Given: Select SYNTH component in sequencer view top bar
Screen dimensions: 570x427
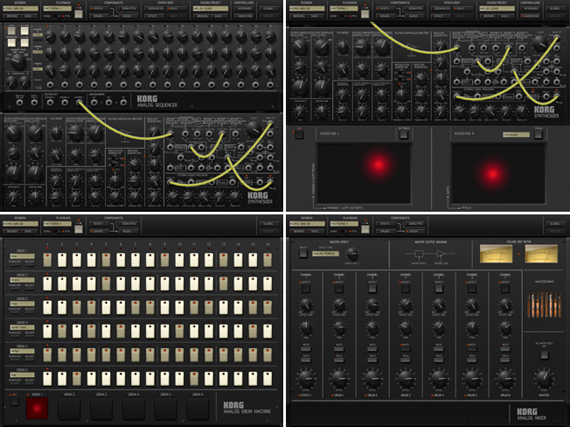Looking at the screenshot, I should tap(98, 8).
